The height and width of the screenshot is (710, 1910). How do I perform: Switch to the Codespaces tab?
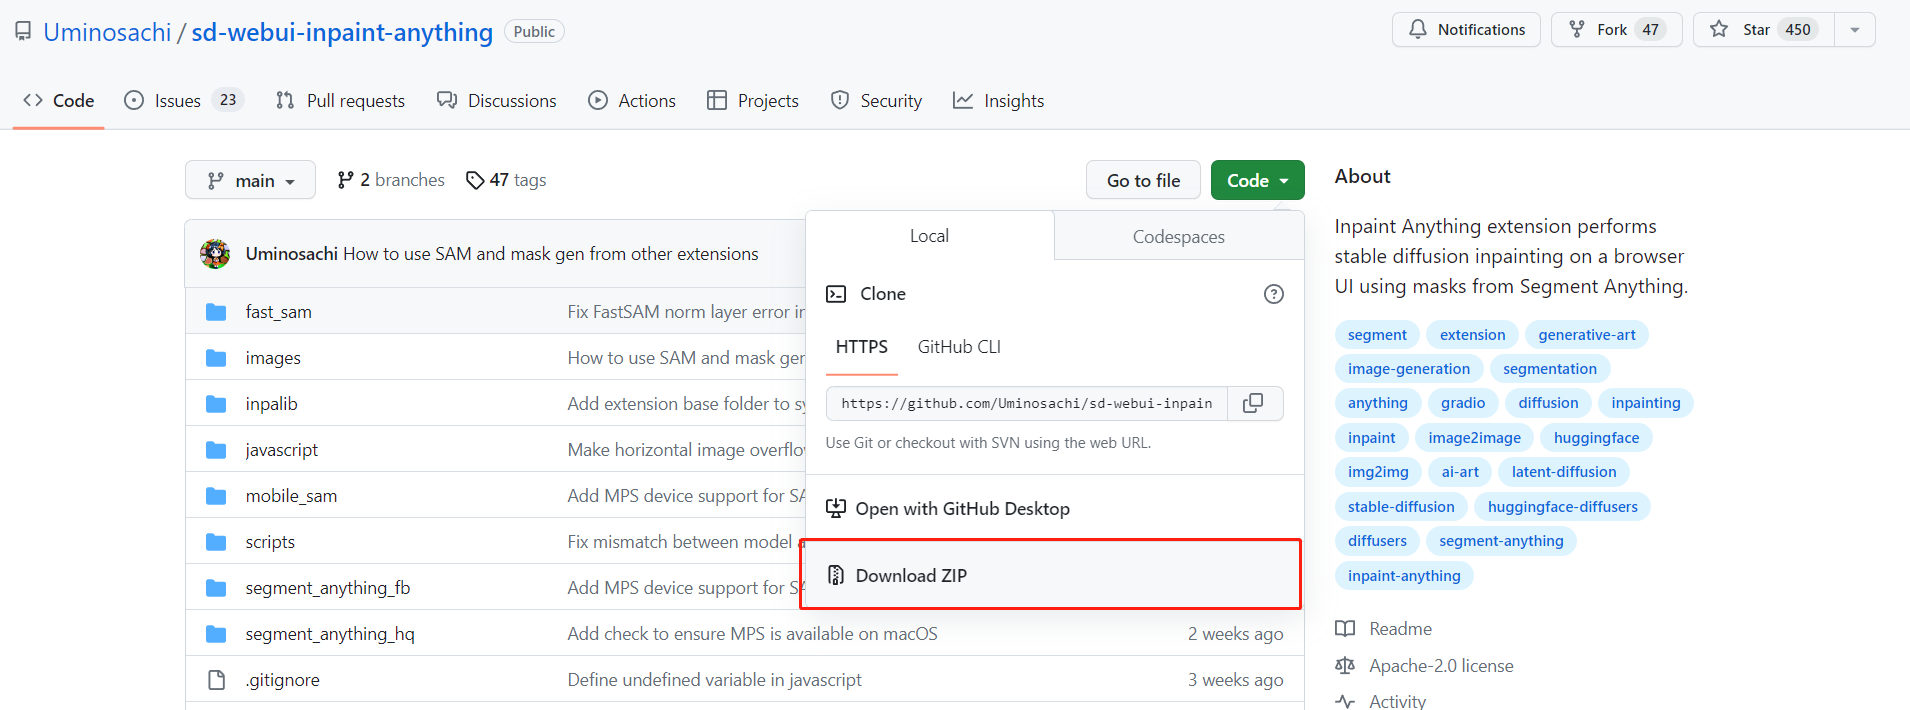tap(1179, 237)
